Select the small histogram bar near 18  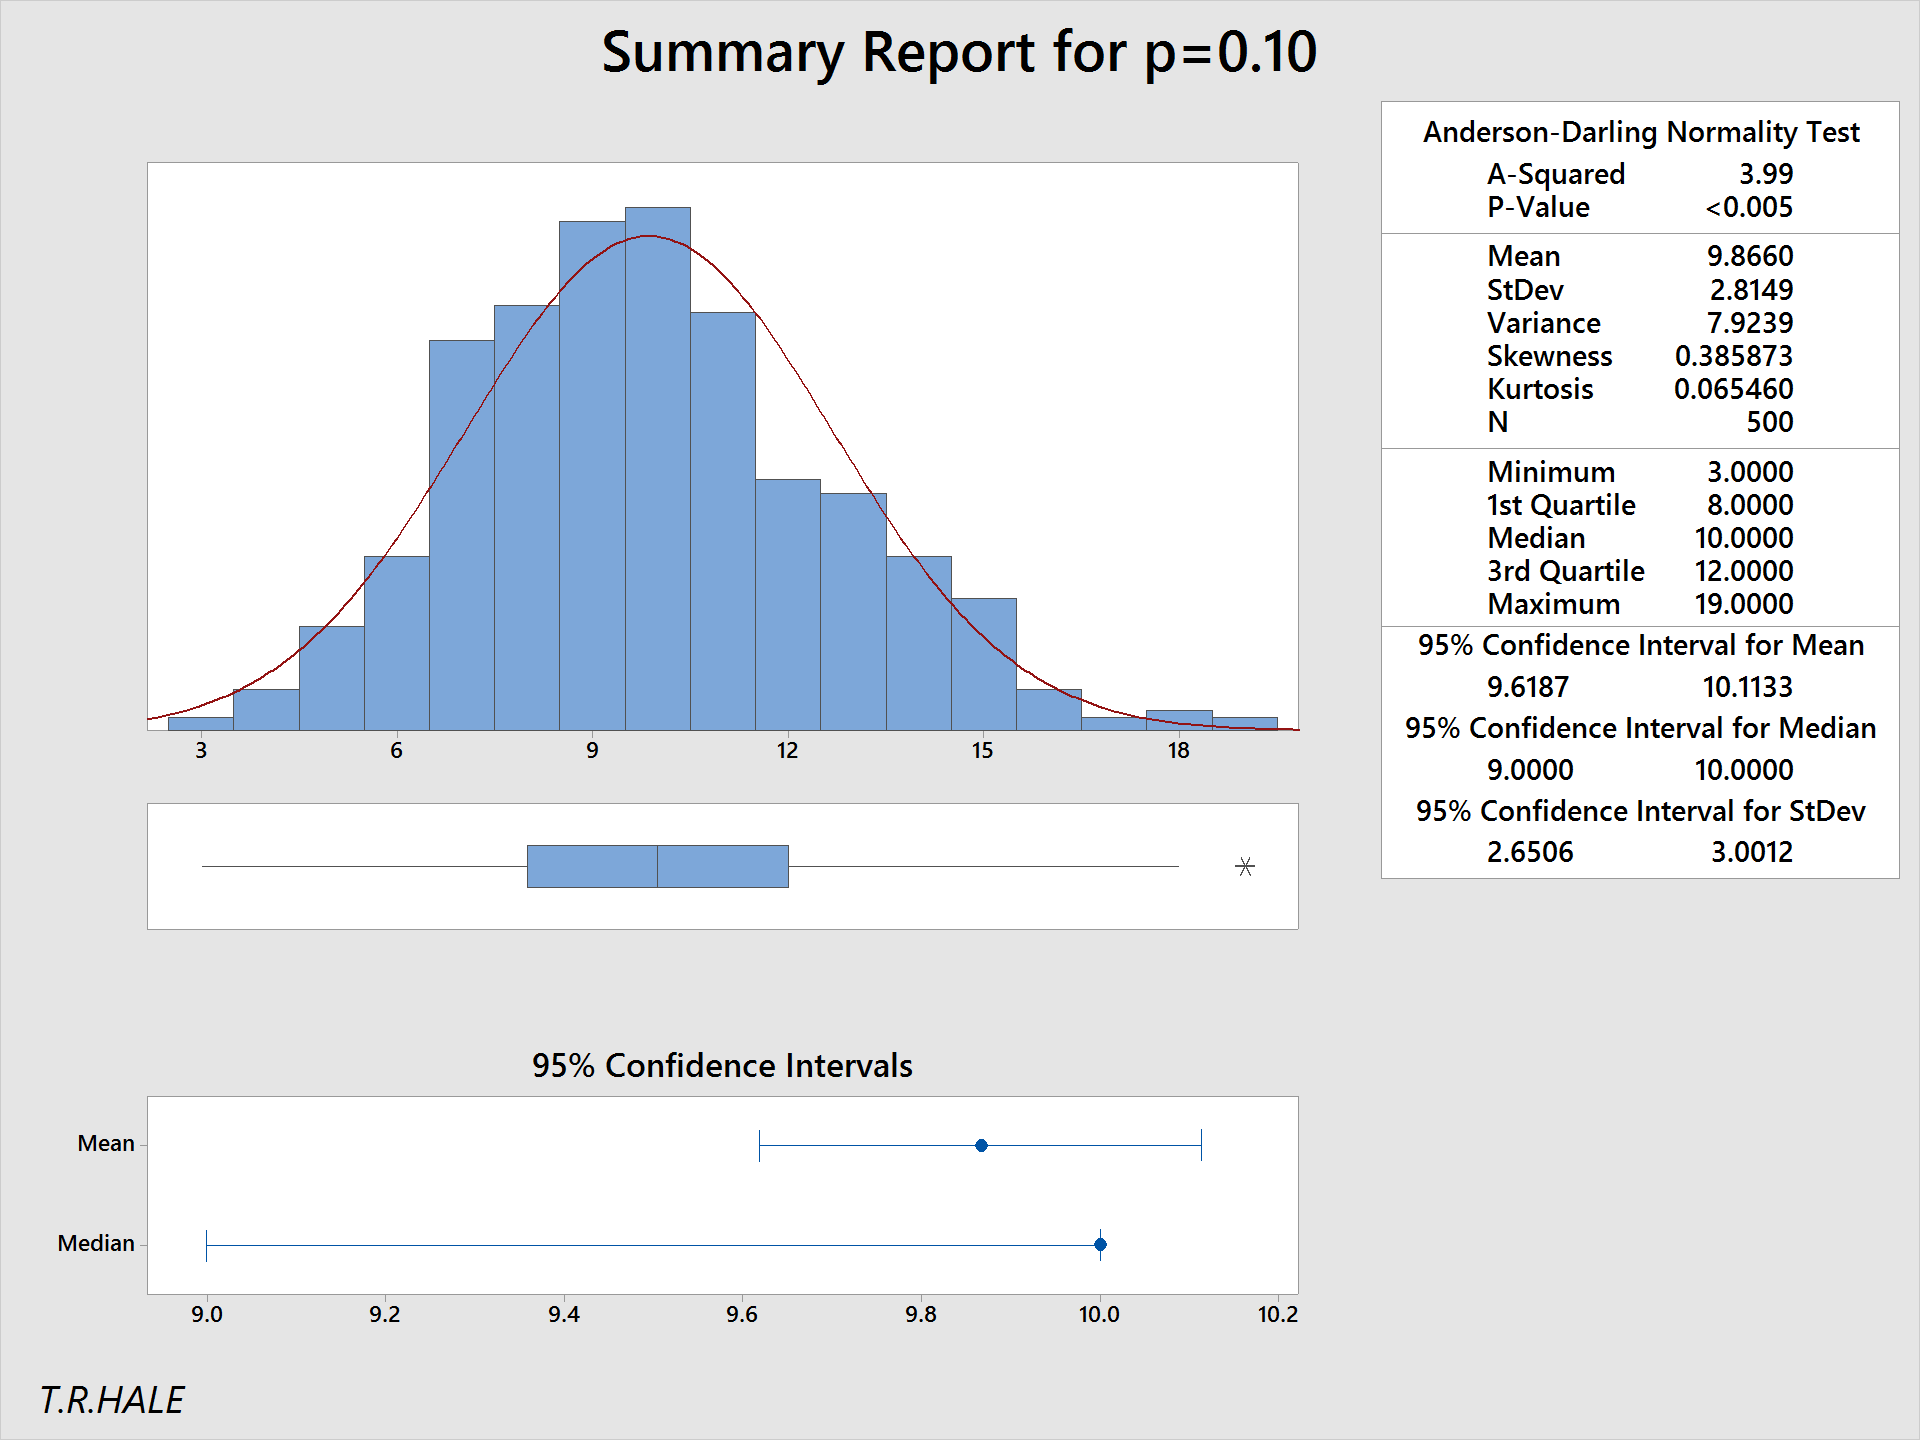(x=1178, y=720)
